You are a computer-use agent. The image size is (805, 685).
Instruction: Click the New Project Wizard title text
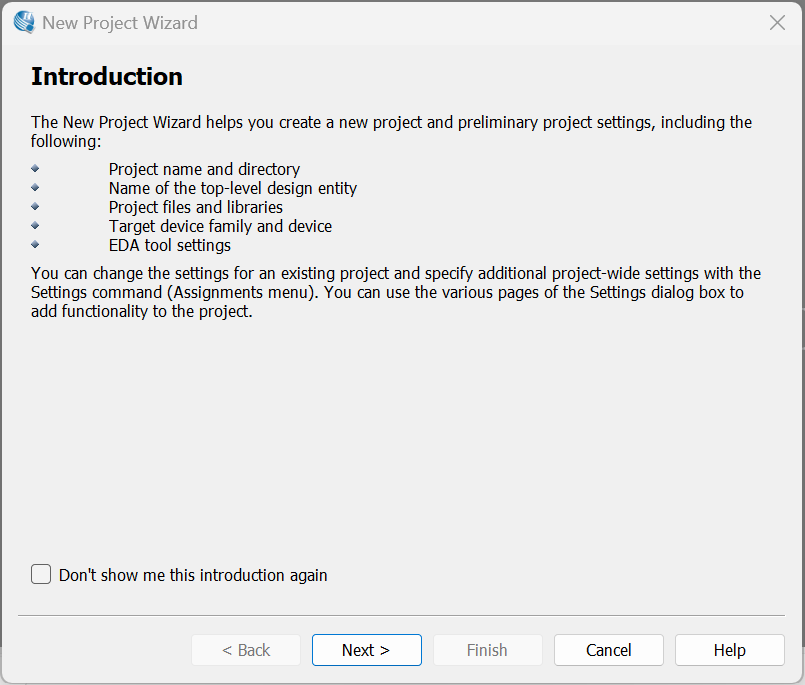(x=120, y=22)
